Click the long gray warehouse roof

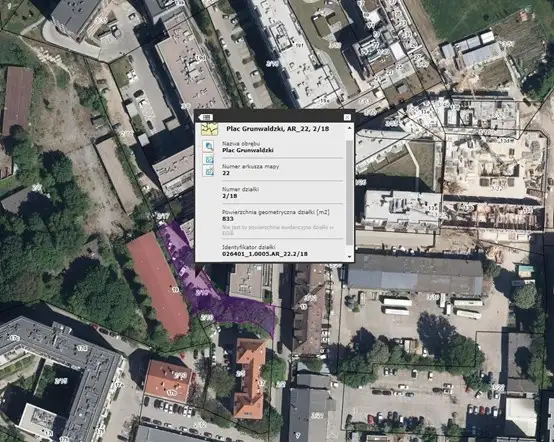[x=415, y=275]
